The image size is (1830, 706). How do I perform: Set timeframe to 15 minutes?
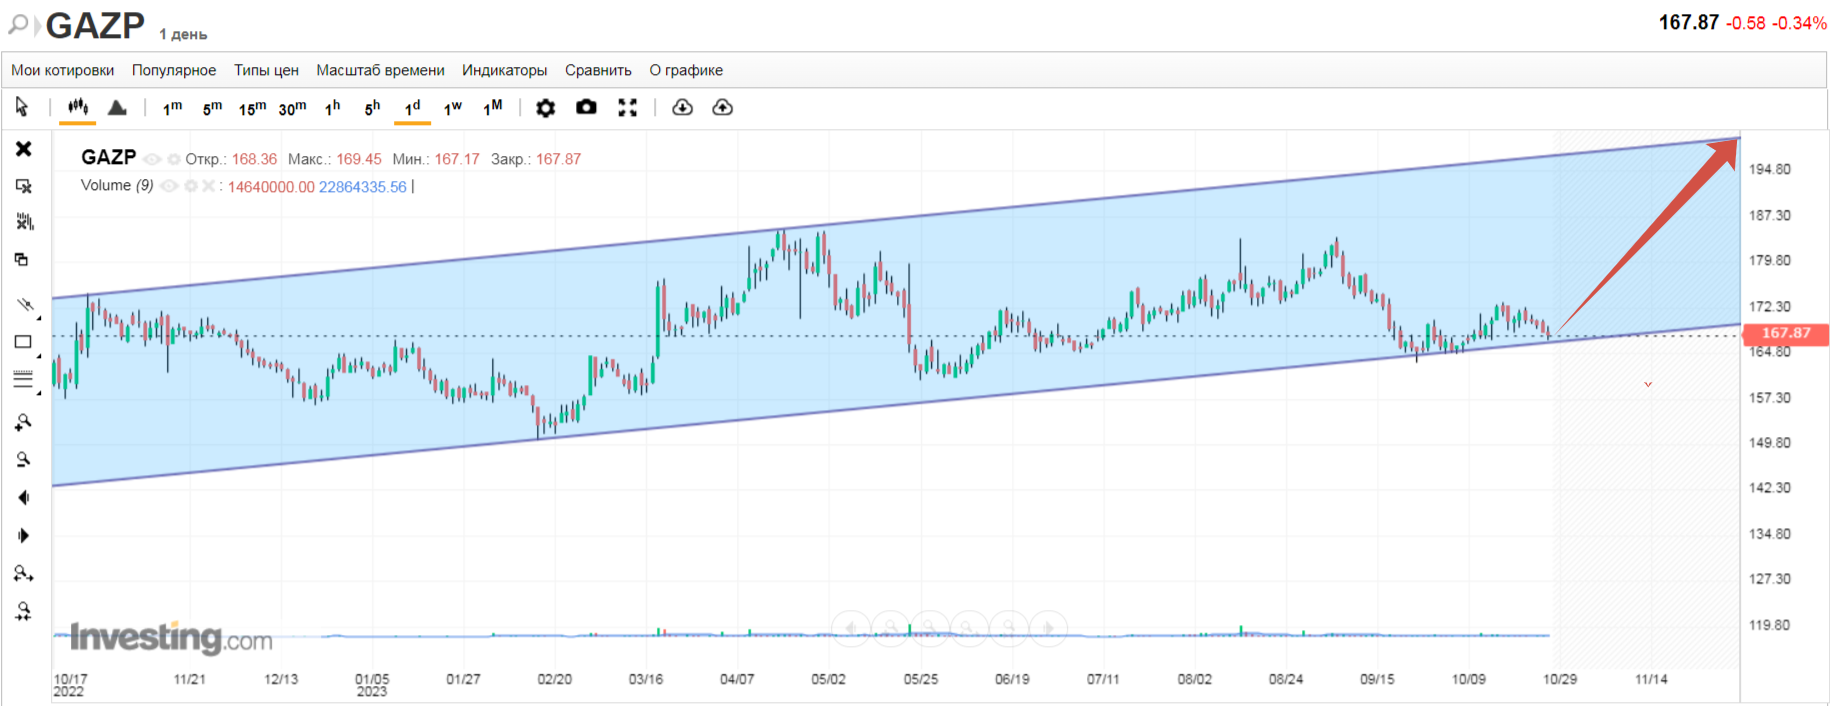coord(252,107)
